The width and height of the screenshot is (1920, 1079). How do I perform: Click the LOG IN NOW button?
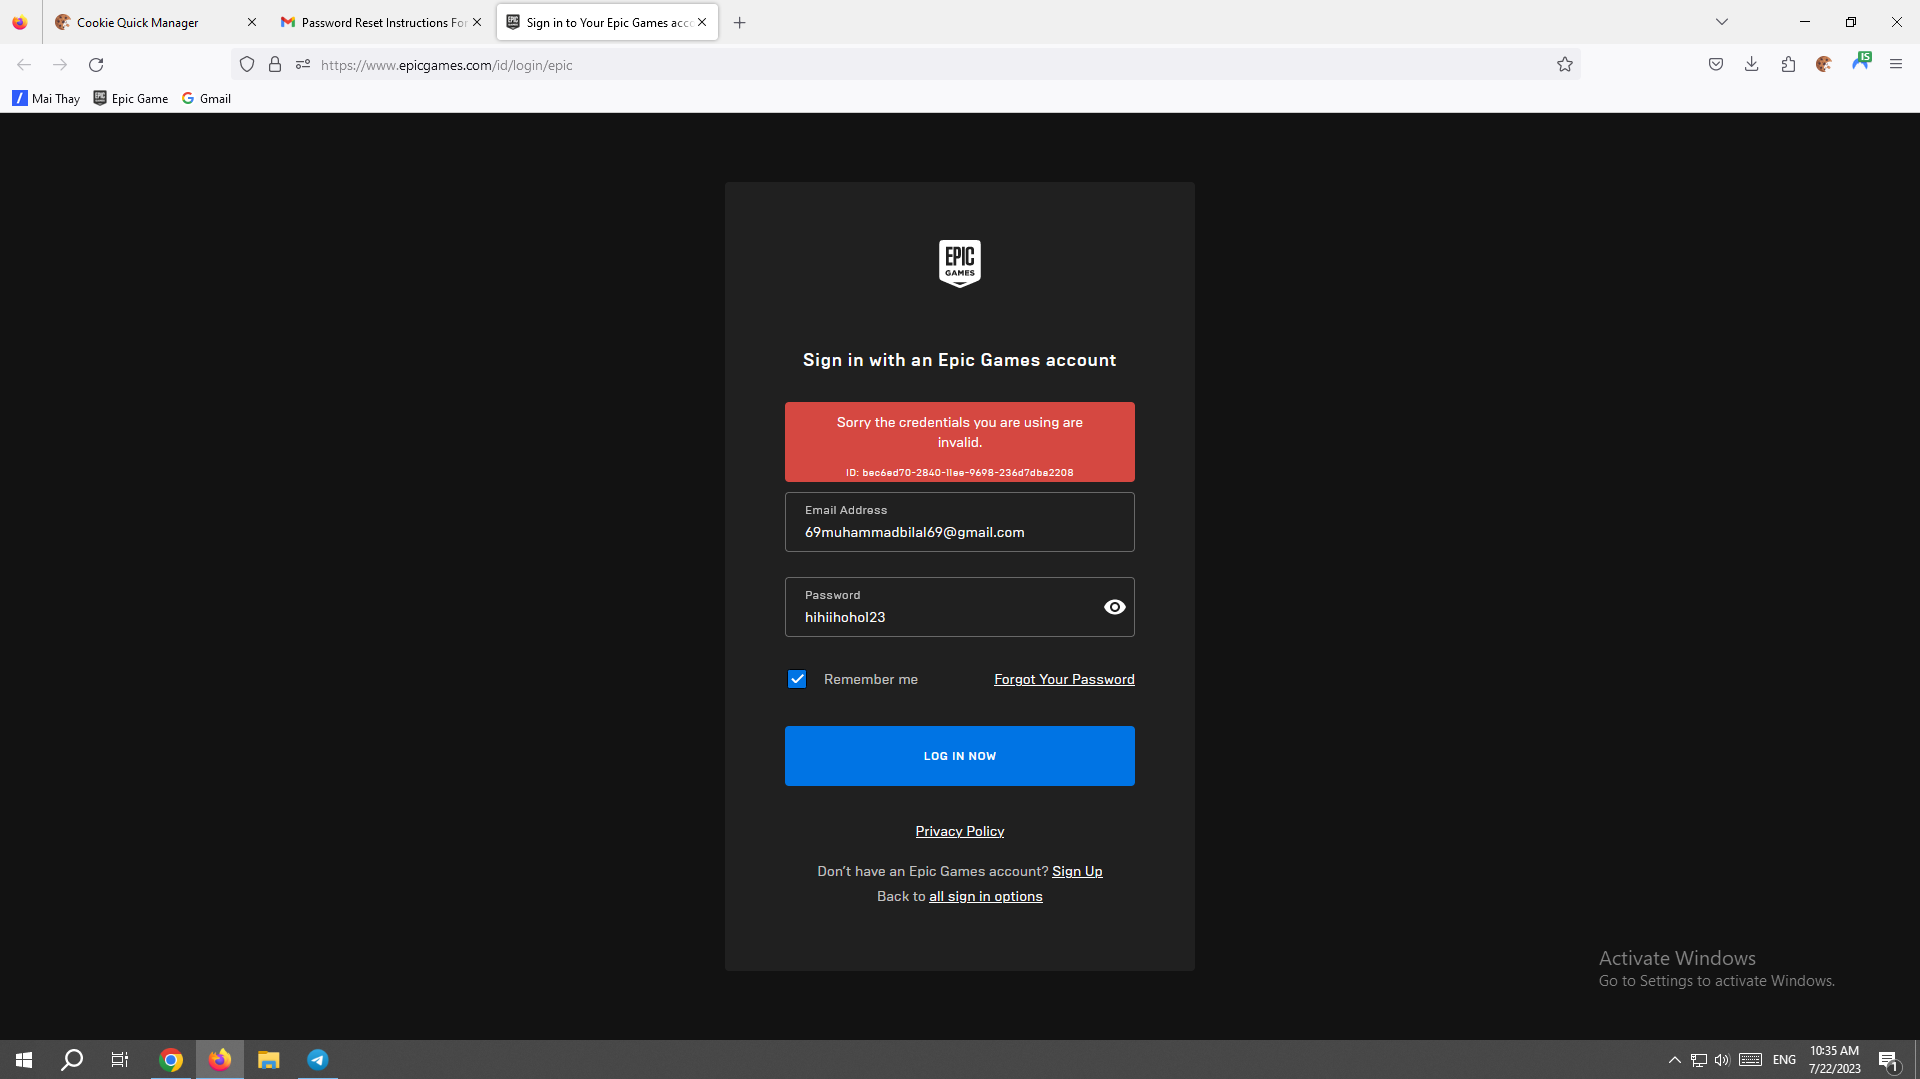(960, 756)
